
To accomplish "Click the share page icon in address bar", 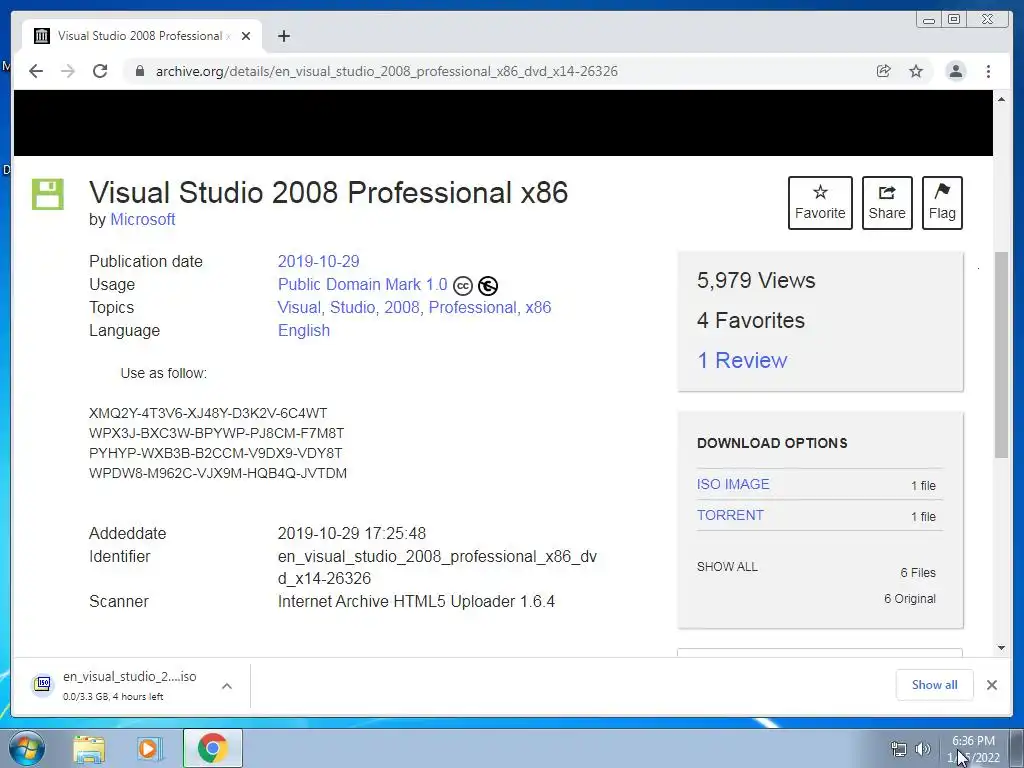I will (884, 71).
